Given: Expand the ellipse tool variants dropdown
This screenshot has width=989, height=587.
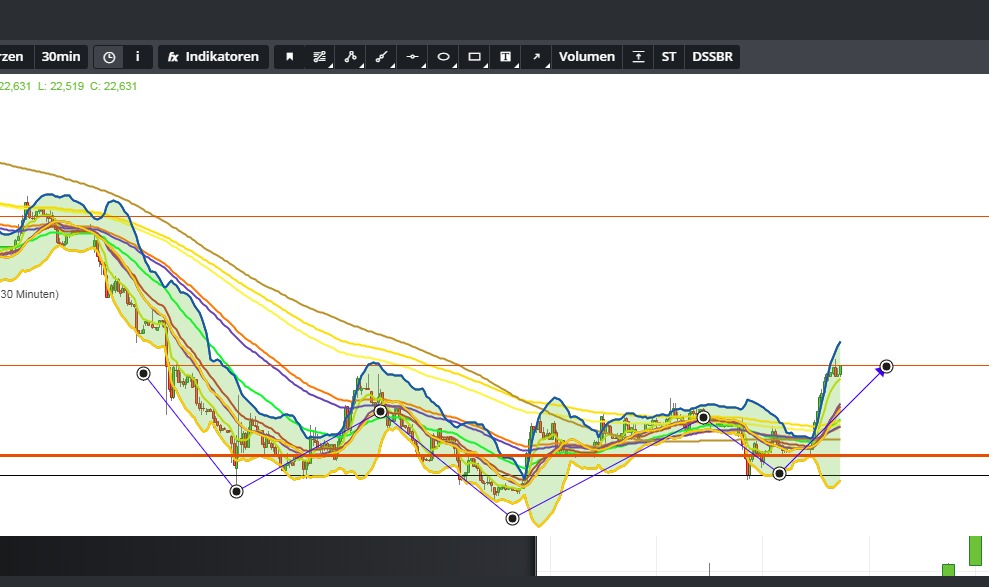Looking at the screenshot, I should pyautogui.click(x=453, y=67).
